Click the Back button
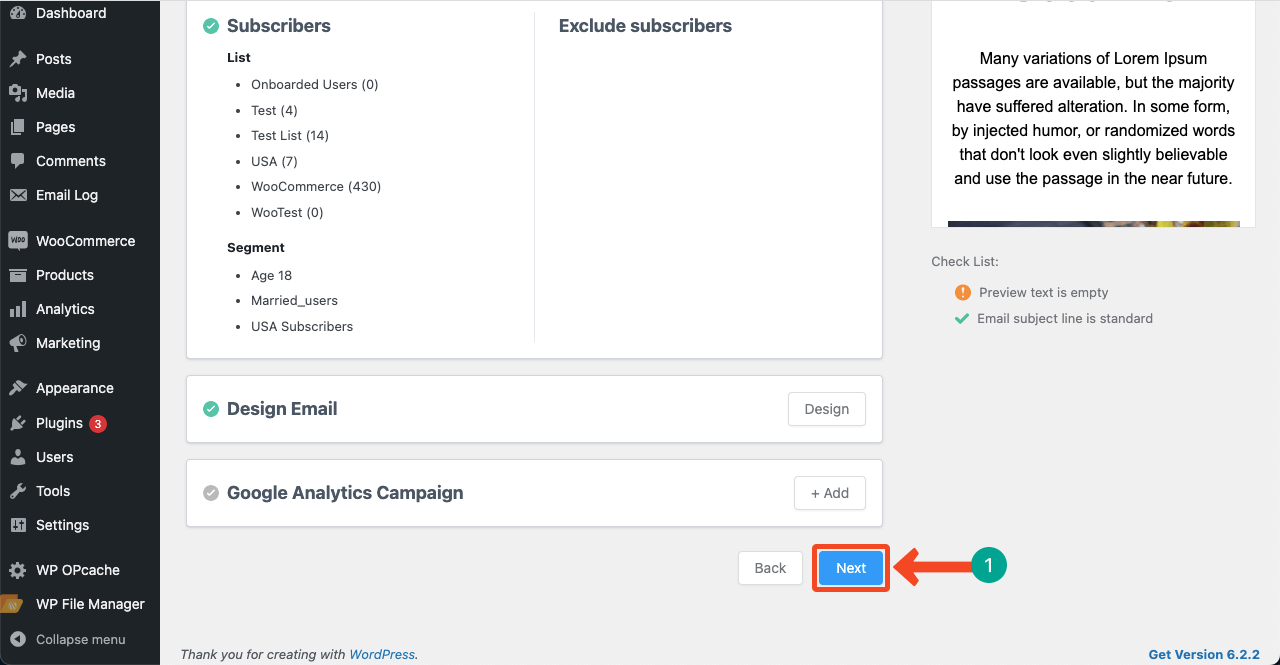 (x=769, y=567)
